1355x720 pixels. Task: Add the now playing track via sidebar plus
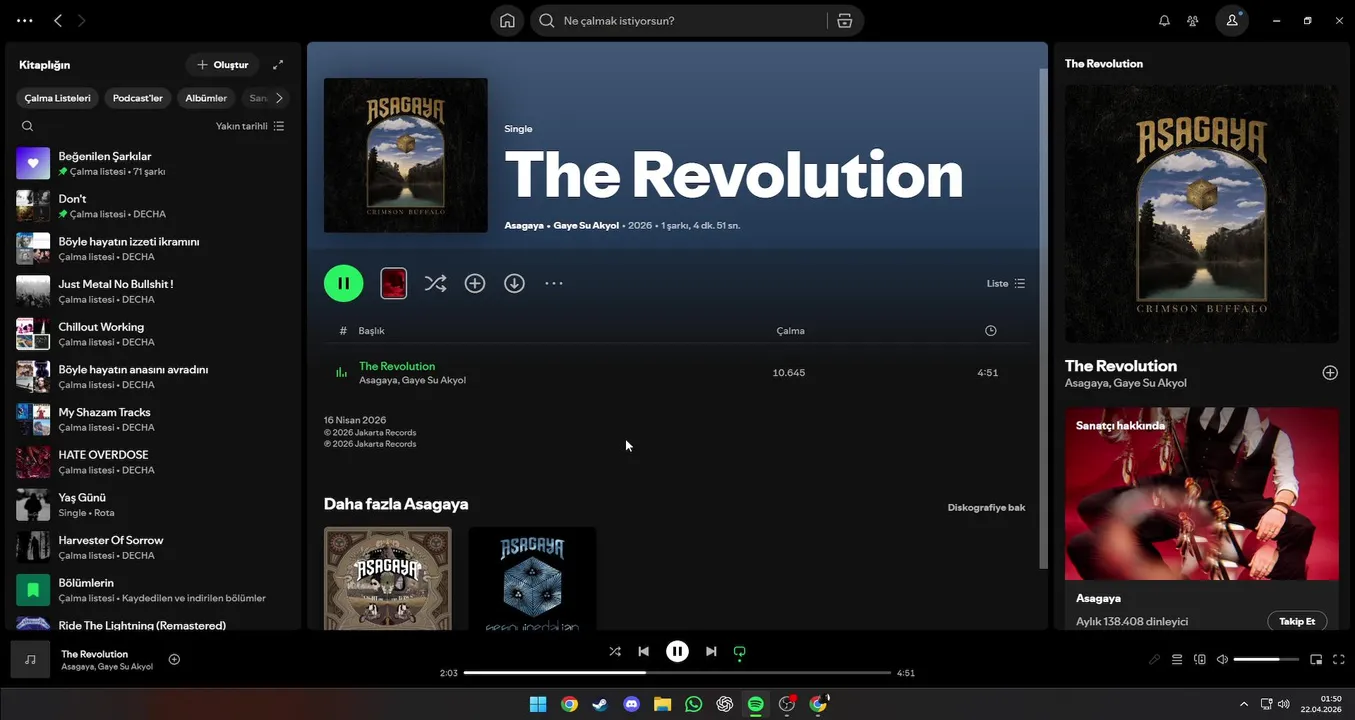click(x=1330, y=372)
